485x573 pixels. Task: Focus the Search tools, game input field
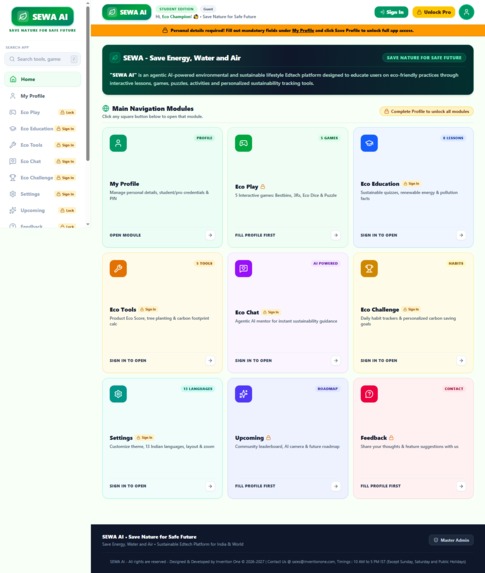pos(42,59)
